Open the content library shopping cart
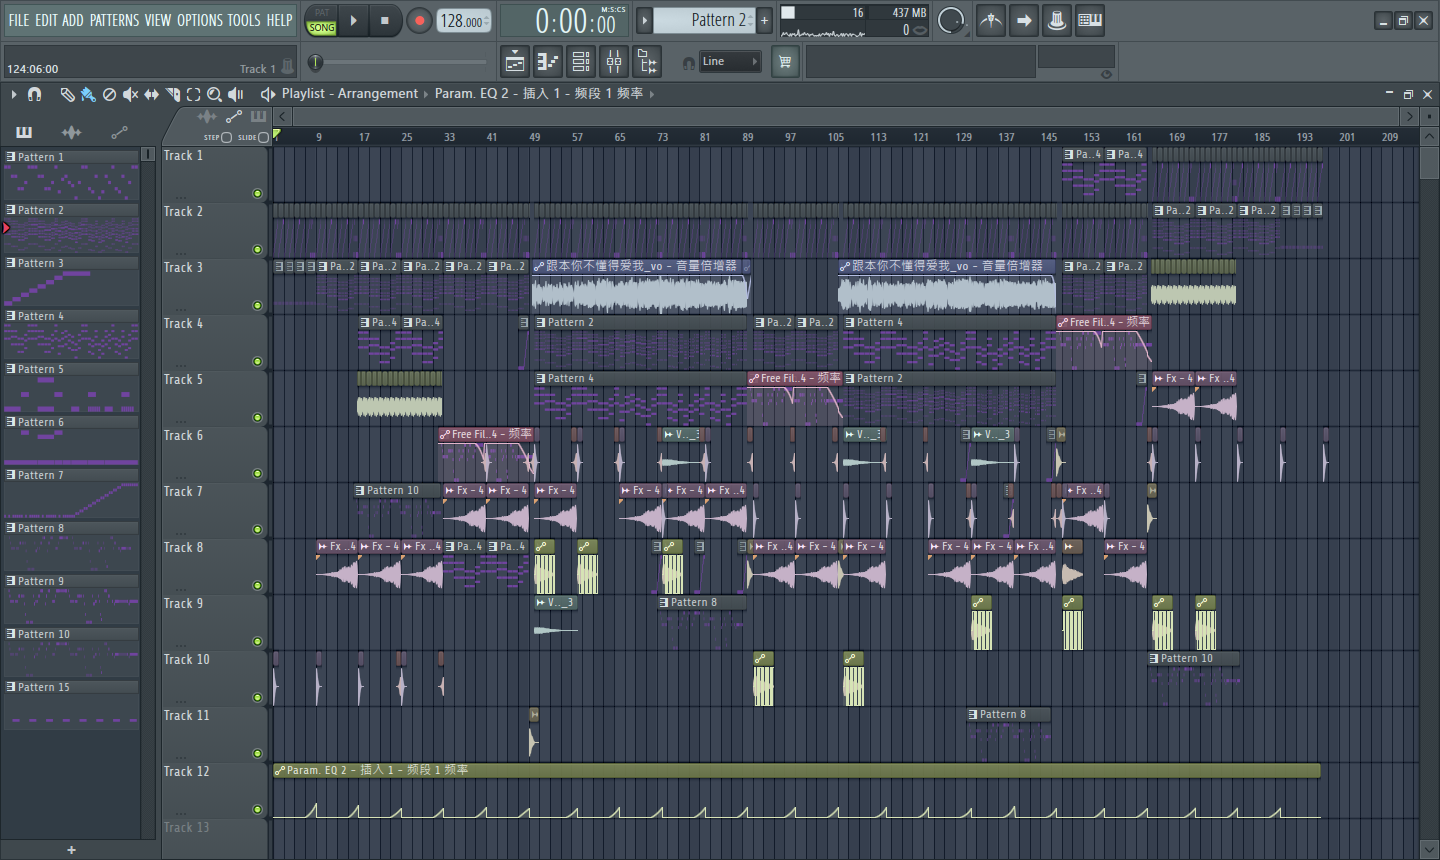Image resolution: width=1440 pixels, height=860 pixels. pos(785,62)
